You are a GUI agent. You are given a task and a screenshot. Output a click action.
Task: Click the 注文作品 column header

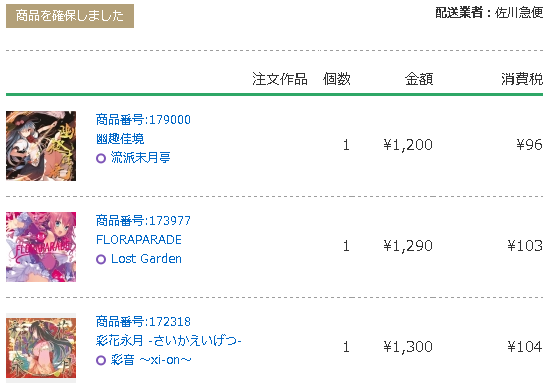280,79
